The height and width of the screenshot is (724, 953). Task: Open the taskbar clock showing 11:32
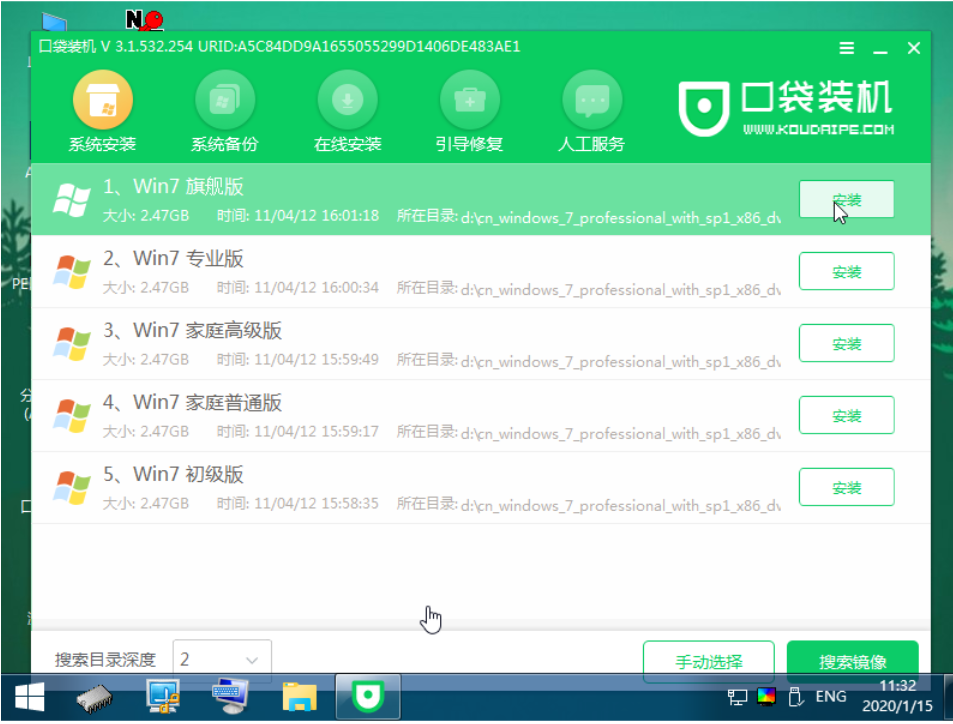click(897, 696)
